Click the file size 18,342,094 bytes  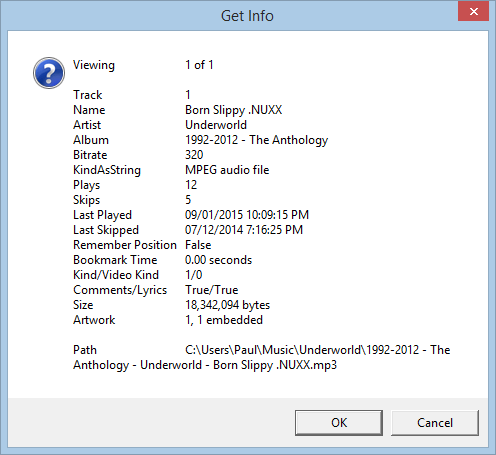tap(227, 305)
